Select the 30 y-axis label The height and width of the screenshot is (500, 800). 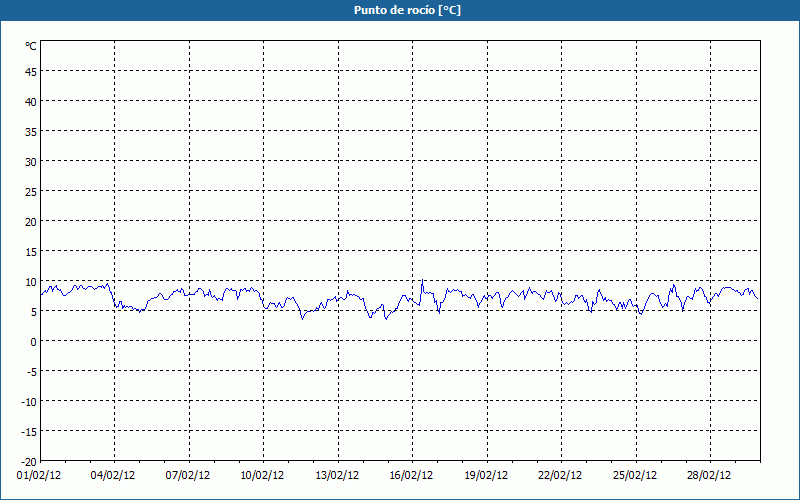click(31, 162)
